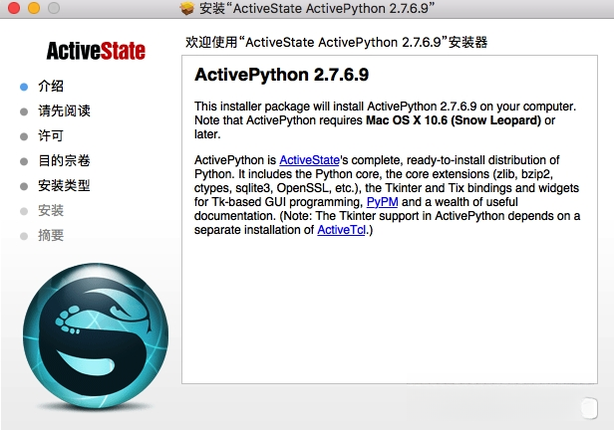The height and width of the screenshot is (430, 614).
Task: Select the greyed 安装 step
Action: pyautogui.click(x=51, y=210)
